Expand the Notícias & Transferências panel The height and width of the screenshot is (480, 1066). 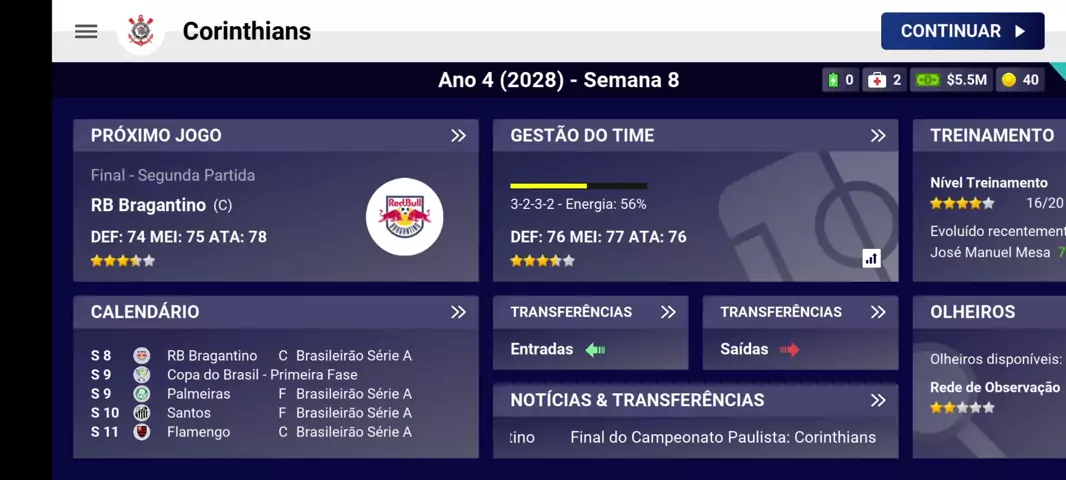[878, 400]
